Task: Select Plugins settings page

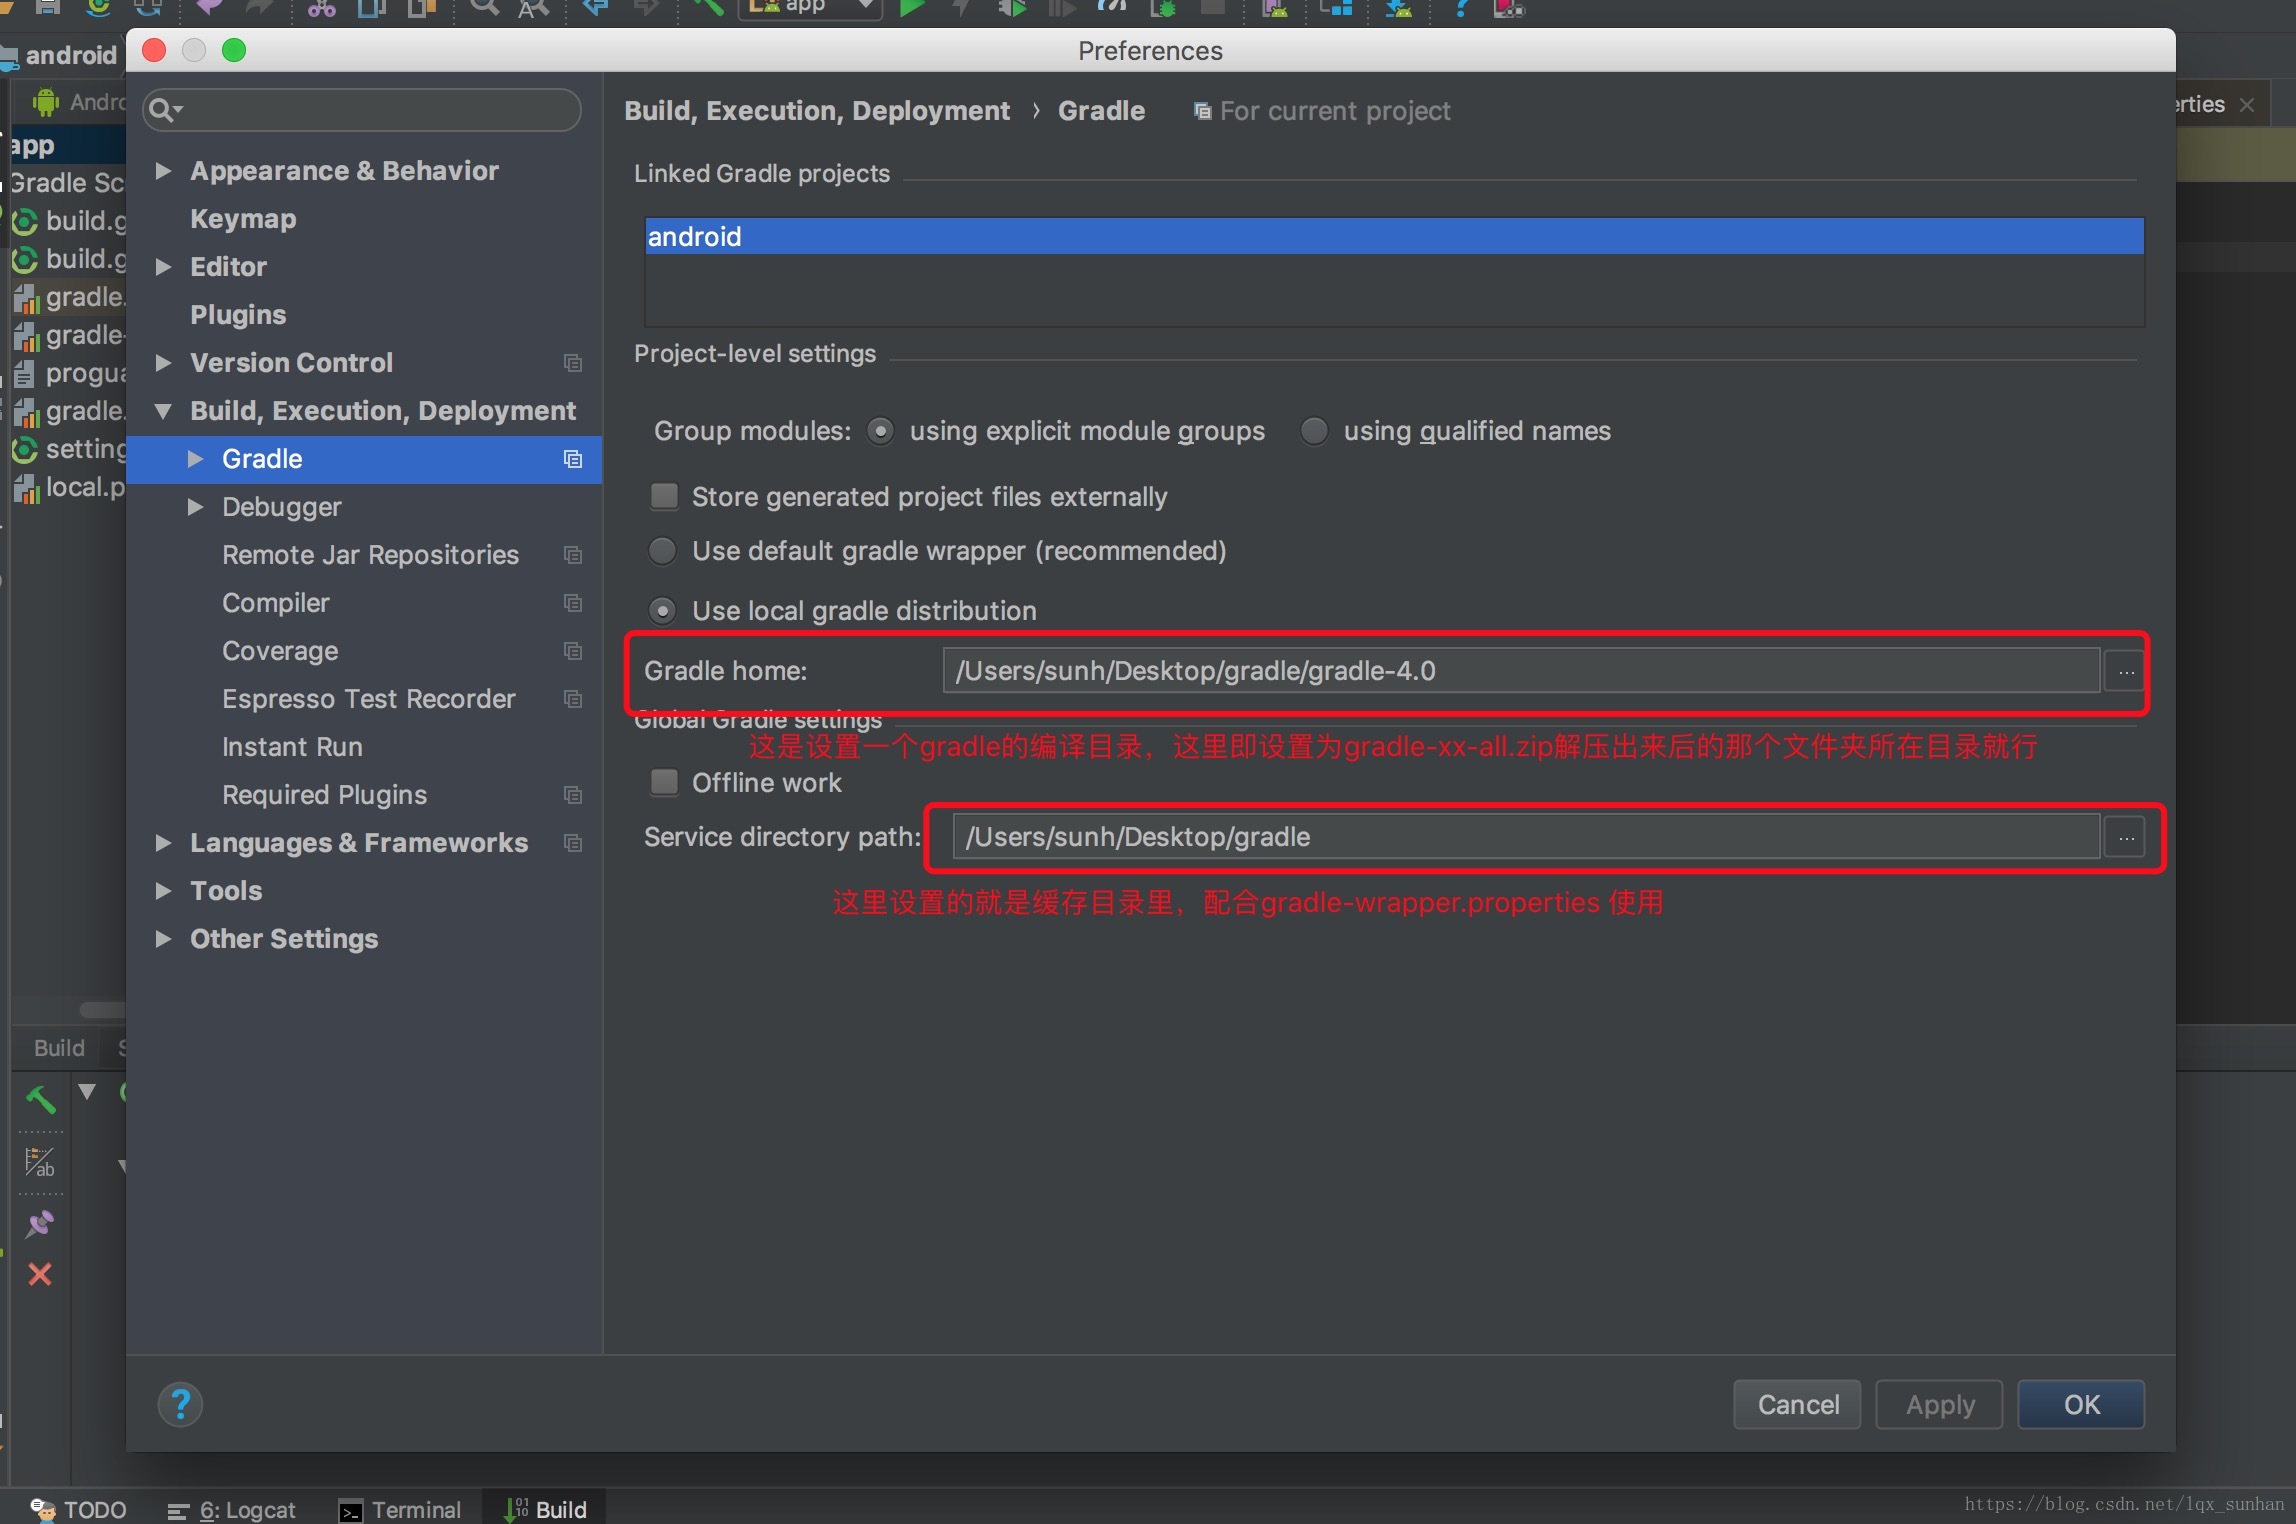Action: tap(238, 315)
